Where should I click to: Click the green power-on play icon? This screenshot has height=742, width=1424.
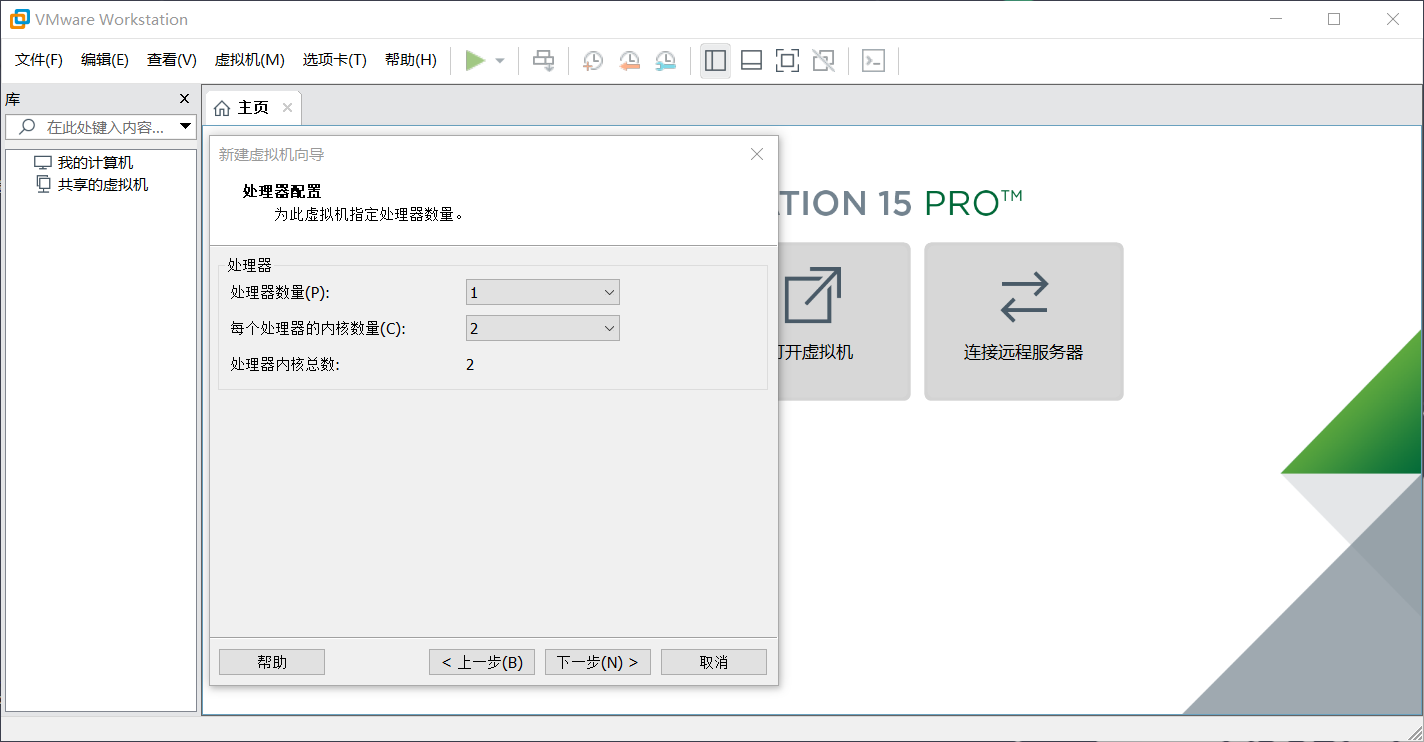tap(475, 61)
